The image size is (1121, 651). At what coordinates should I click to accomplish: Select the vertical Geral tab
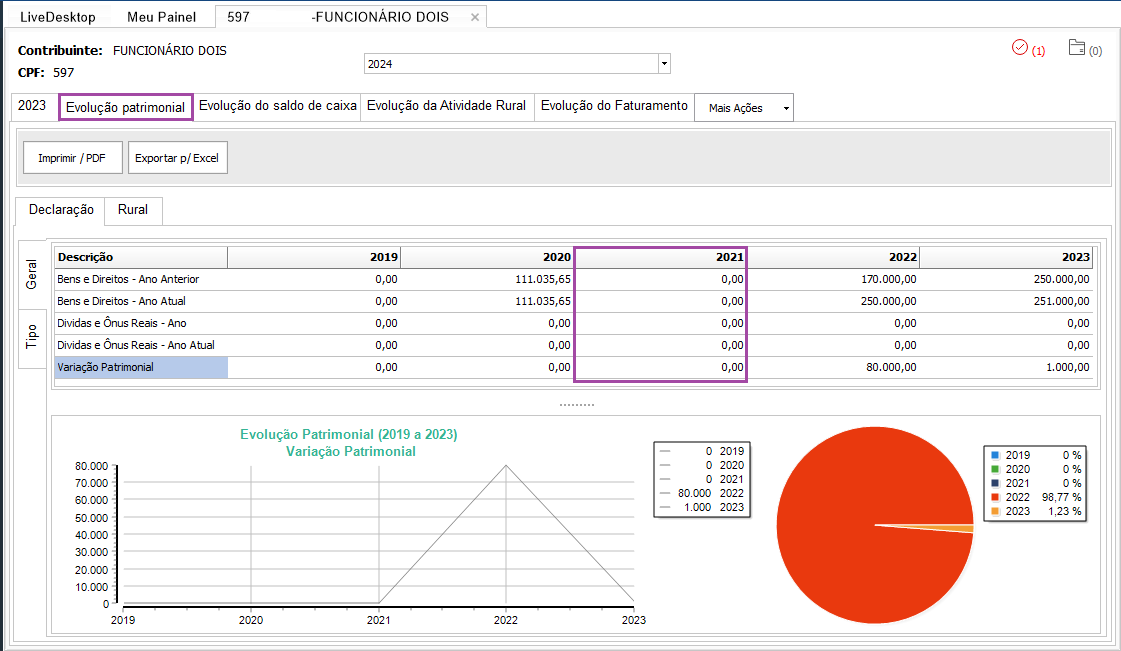click(31, 274)
